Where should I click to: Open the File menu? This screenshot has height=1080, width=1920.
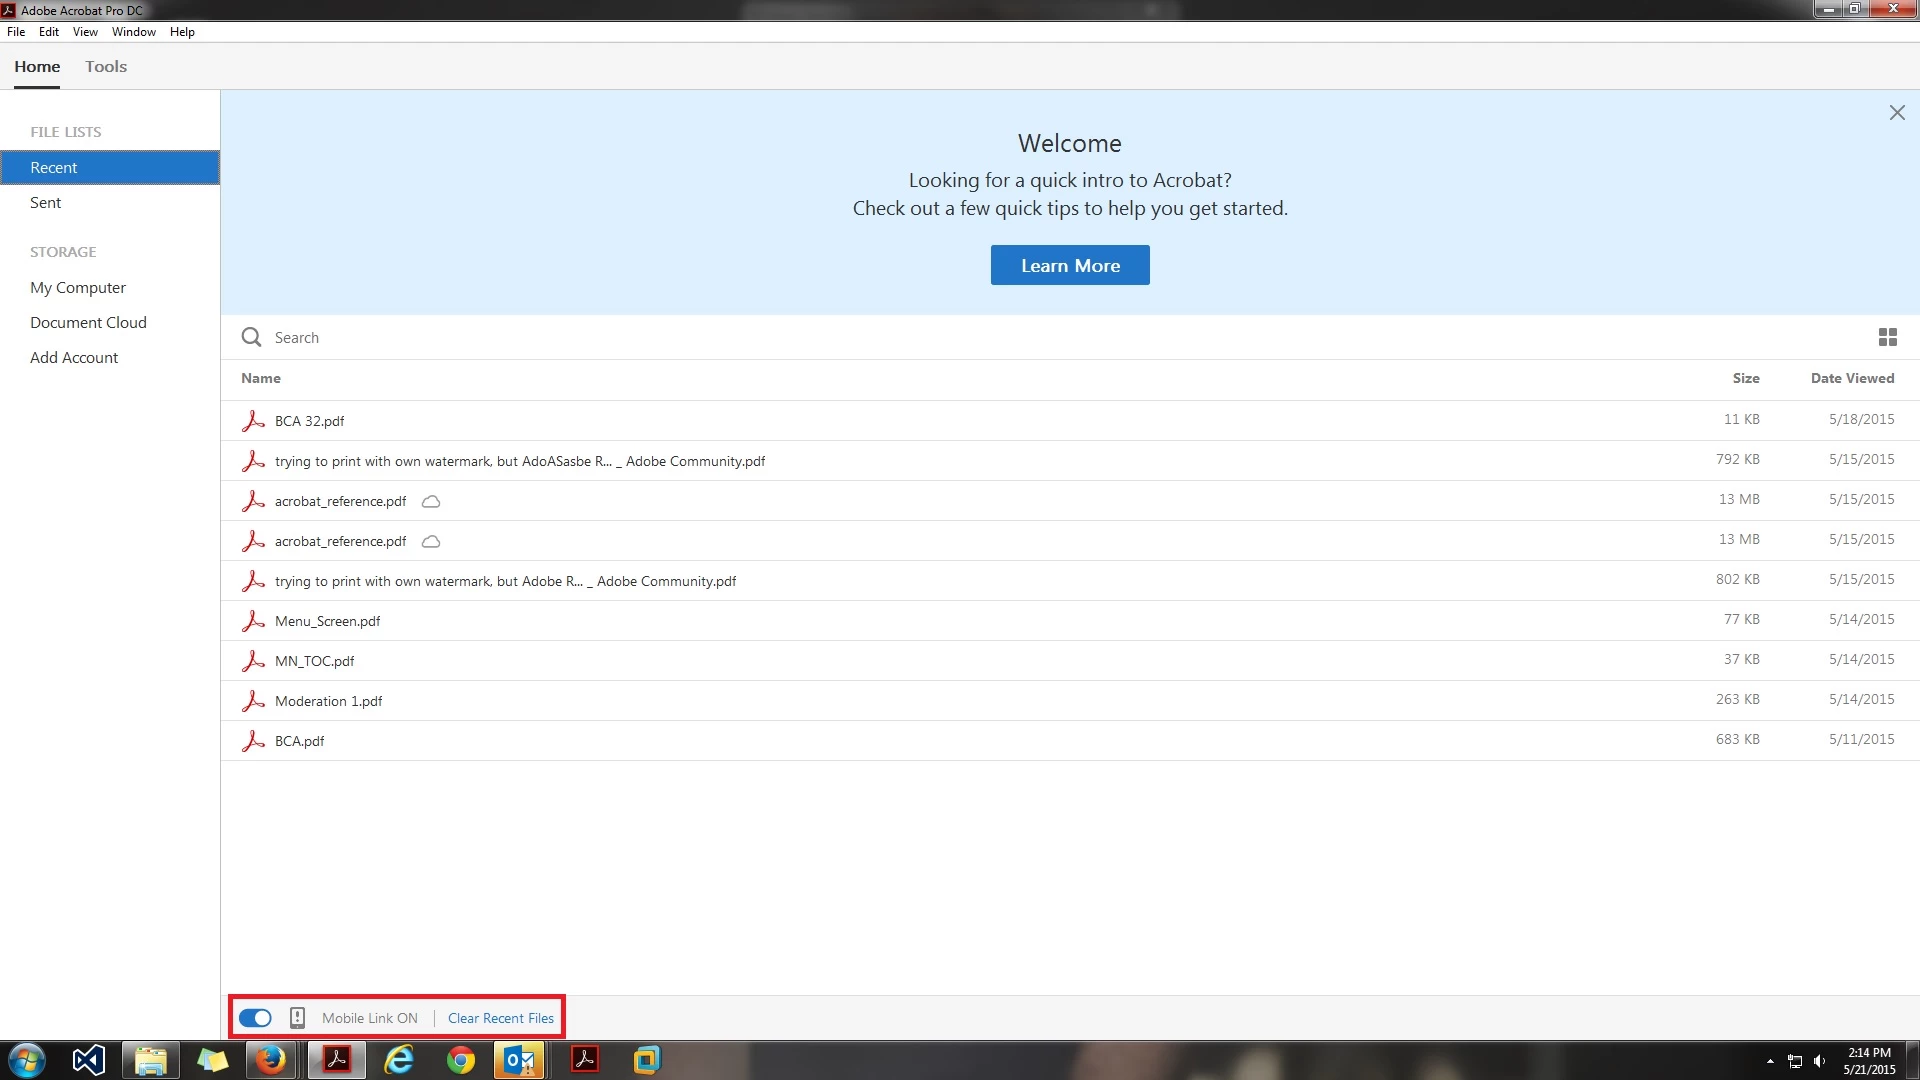16,32
